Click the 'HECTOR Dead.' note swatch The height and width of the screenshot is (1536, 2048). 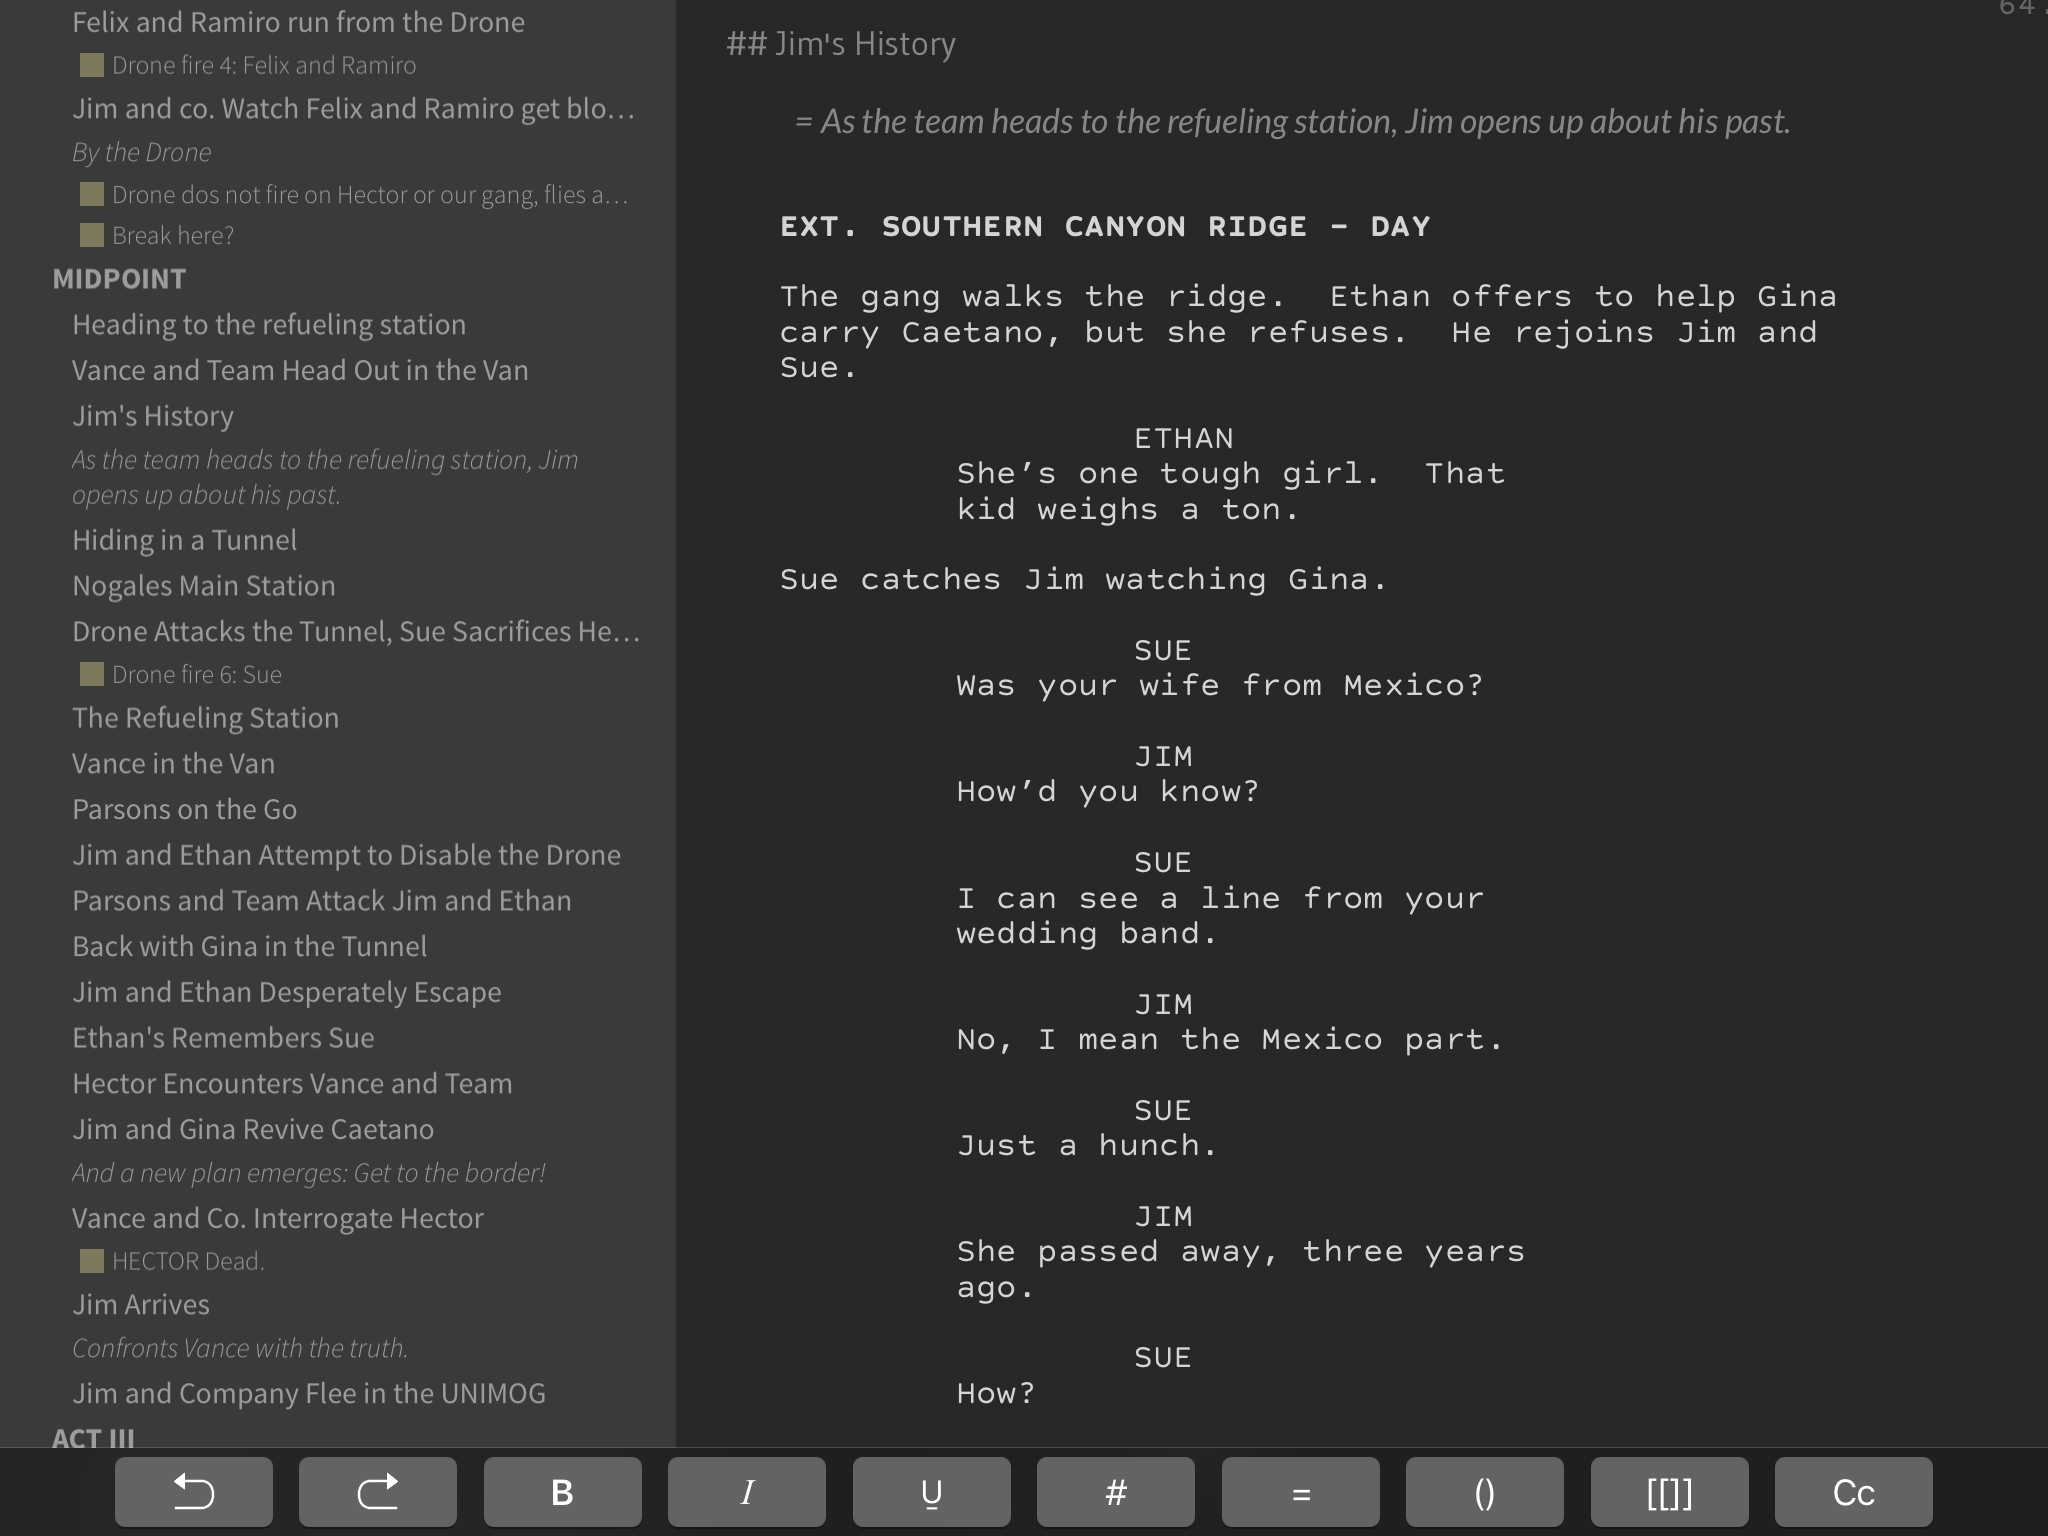click(92, 1261)
